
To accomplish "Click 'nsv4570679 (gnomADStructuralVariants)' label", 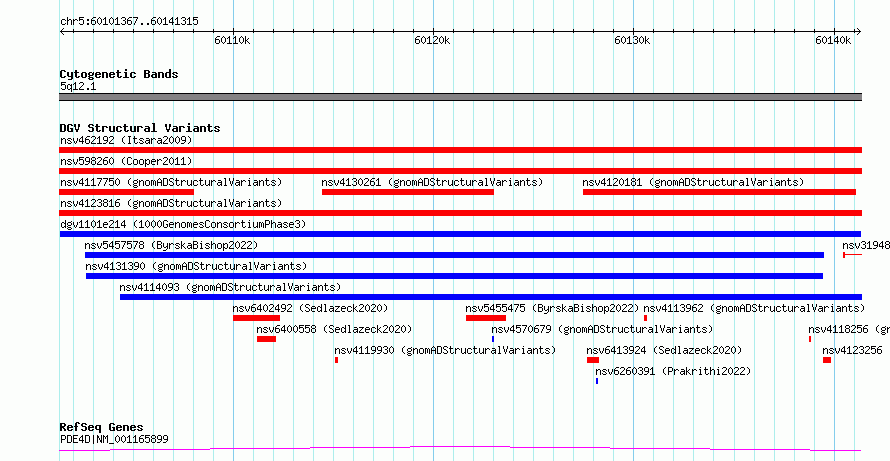I will click(x=602, y=329).
